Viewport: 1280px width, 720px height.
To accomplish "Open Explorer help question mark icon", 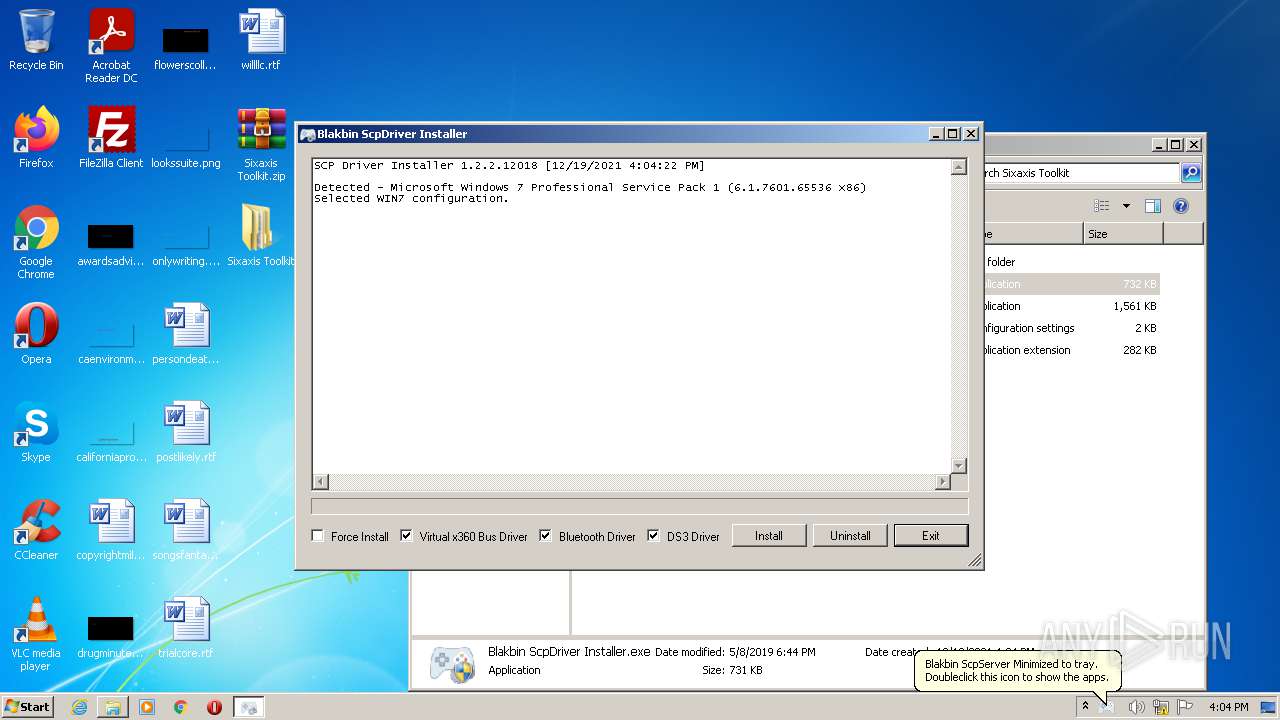I will [x=1181, y=206].
